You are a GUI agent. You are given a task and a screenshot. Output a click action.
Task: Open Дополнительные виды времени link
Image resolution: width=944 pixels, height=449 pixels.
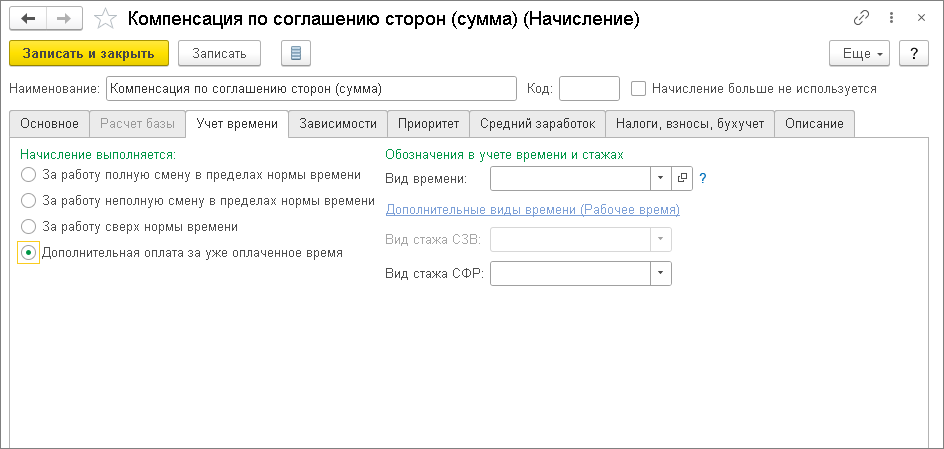point(532,210)
